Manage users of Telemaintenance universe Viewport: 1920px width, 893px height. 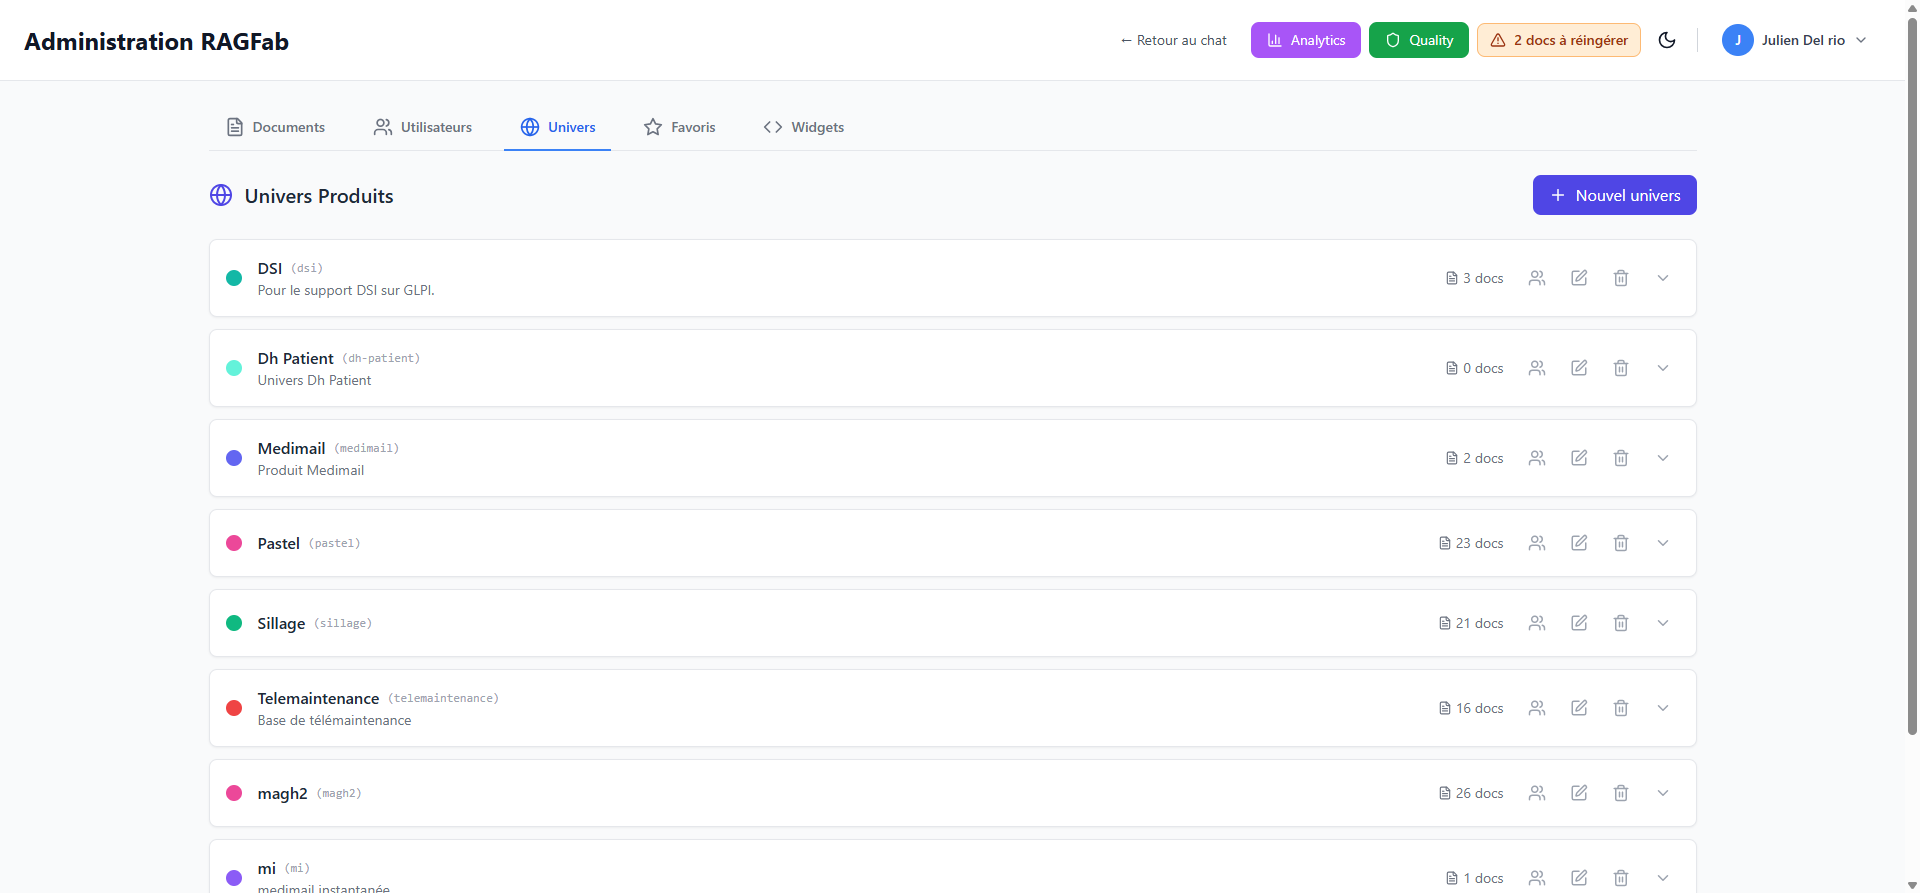pyautogui.click(x=1537, y=708)
